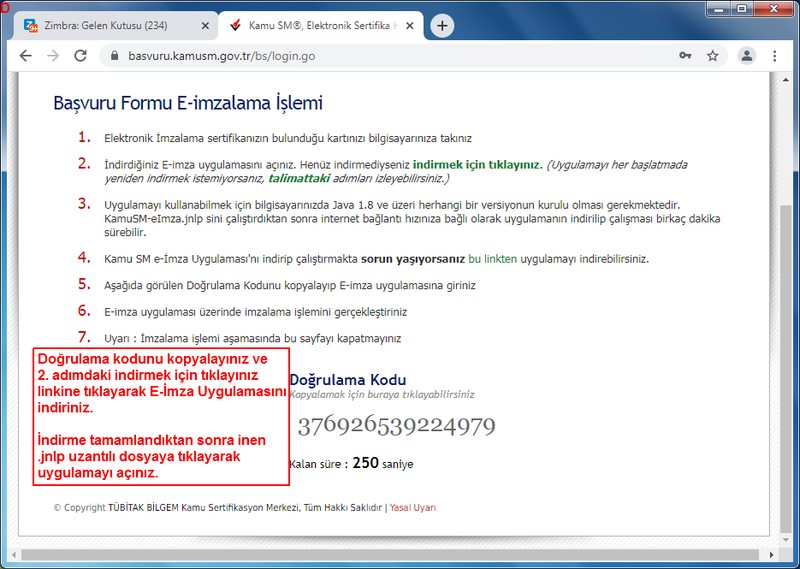Copy verification code 376926539224979
Screen dimensions: 800x569
pos(396,425)
